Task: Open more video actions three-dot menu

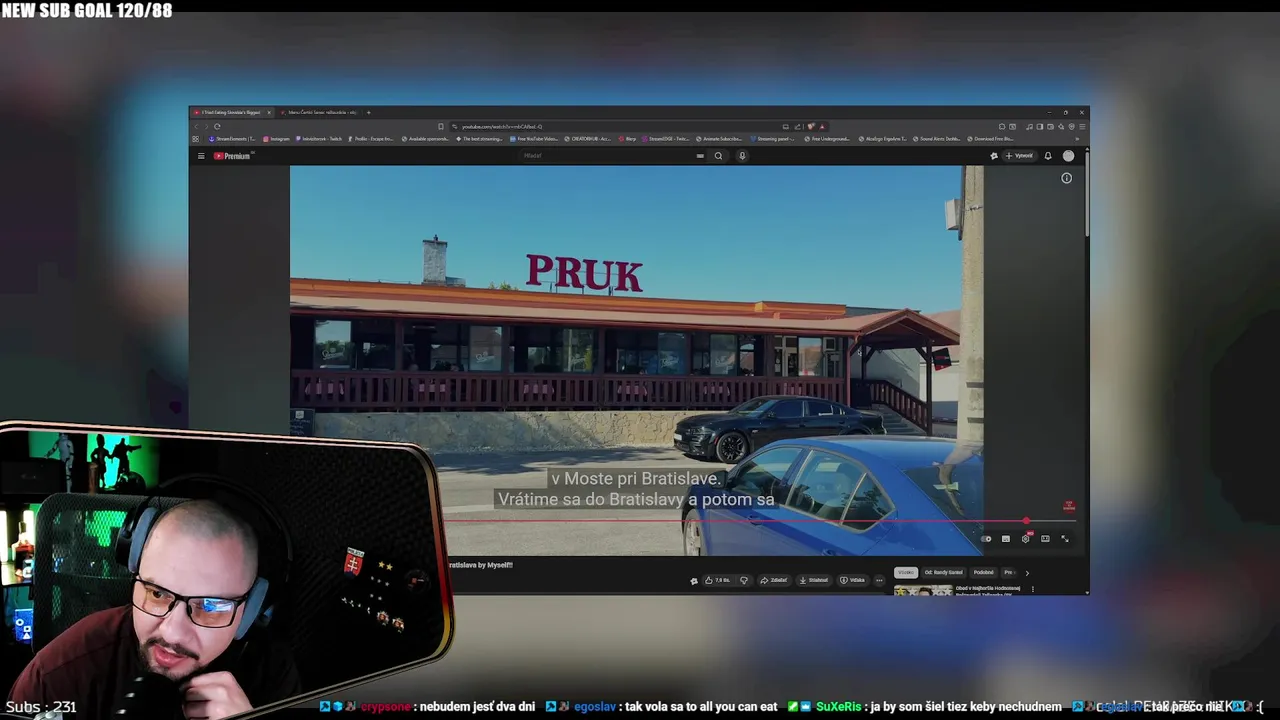Action: pyautogui.click(x=879, y=580)
